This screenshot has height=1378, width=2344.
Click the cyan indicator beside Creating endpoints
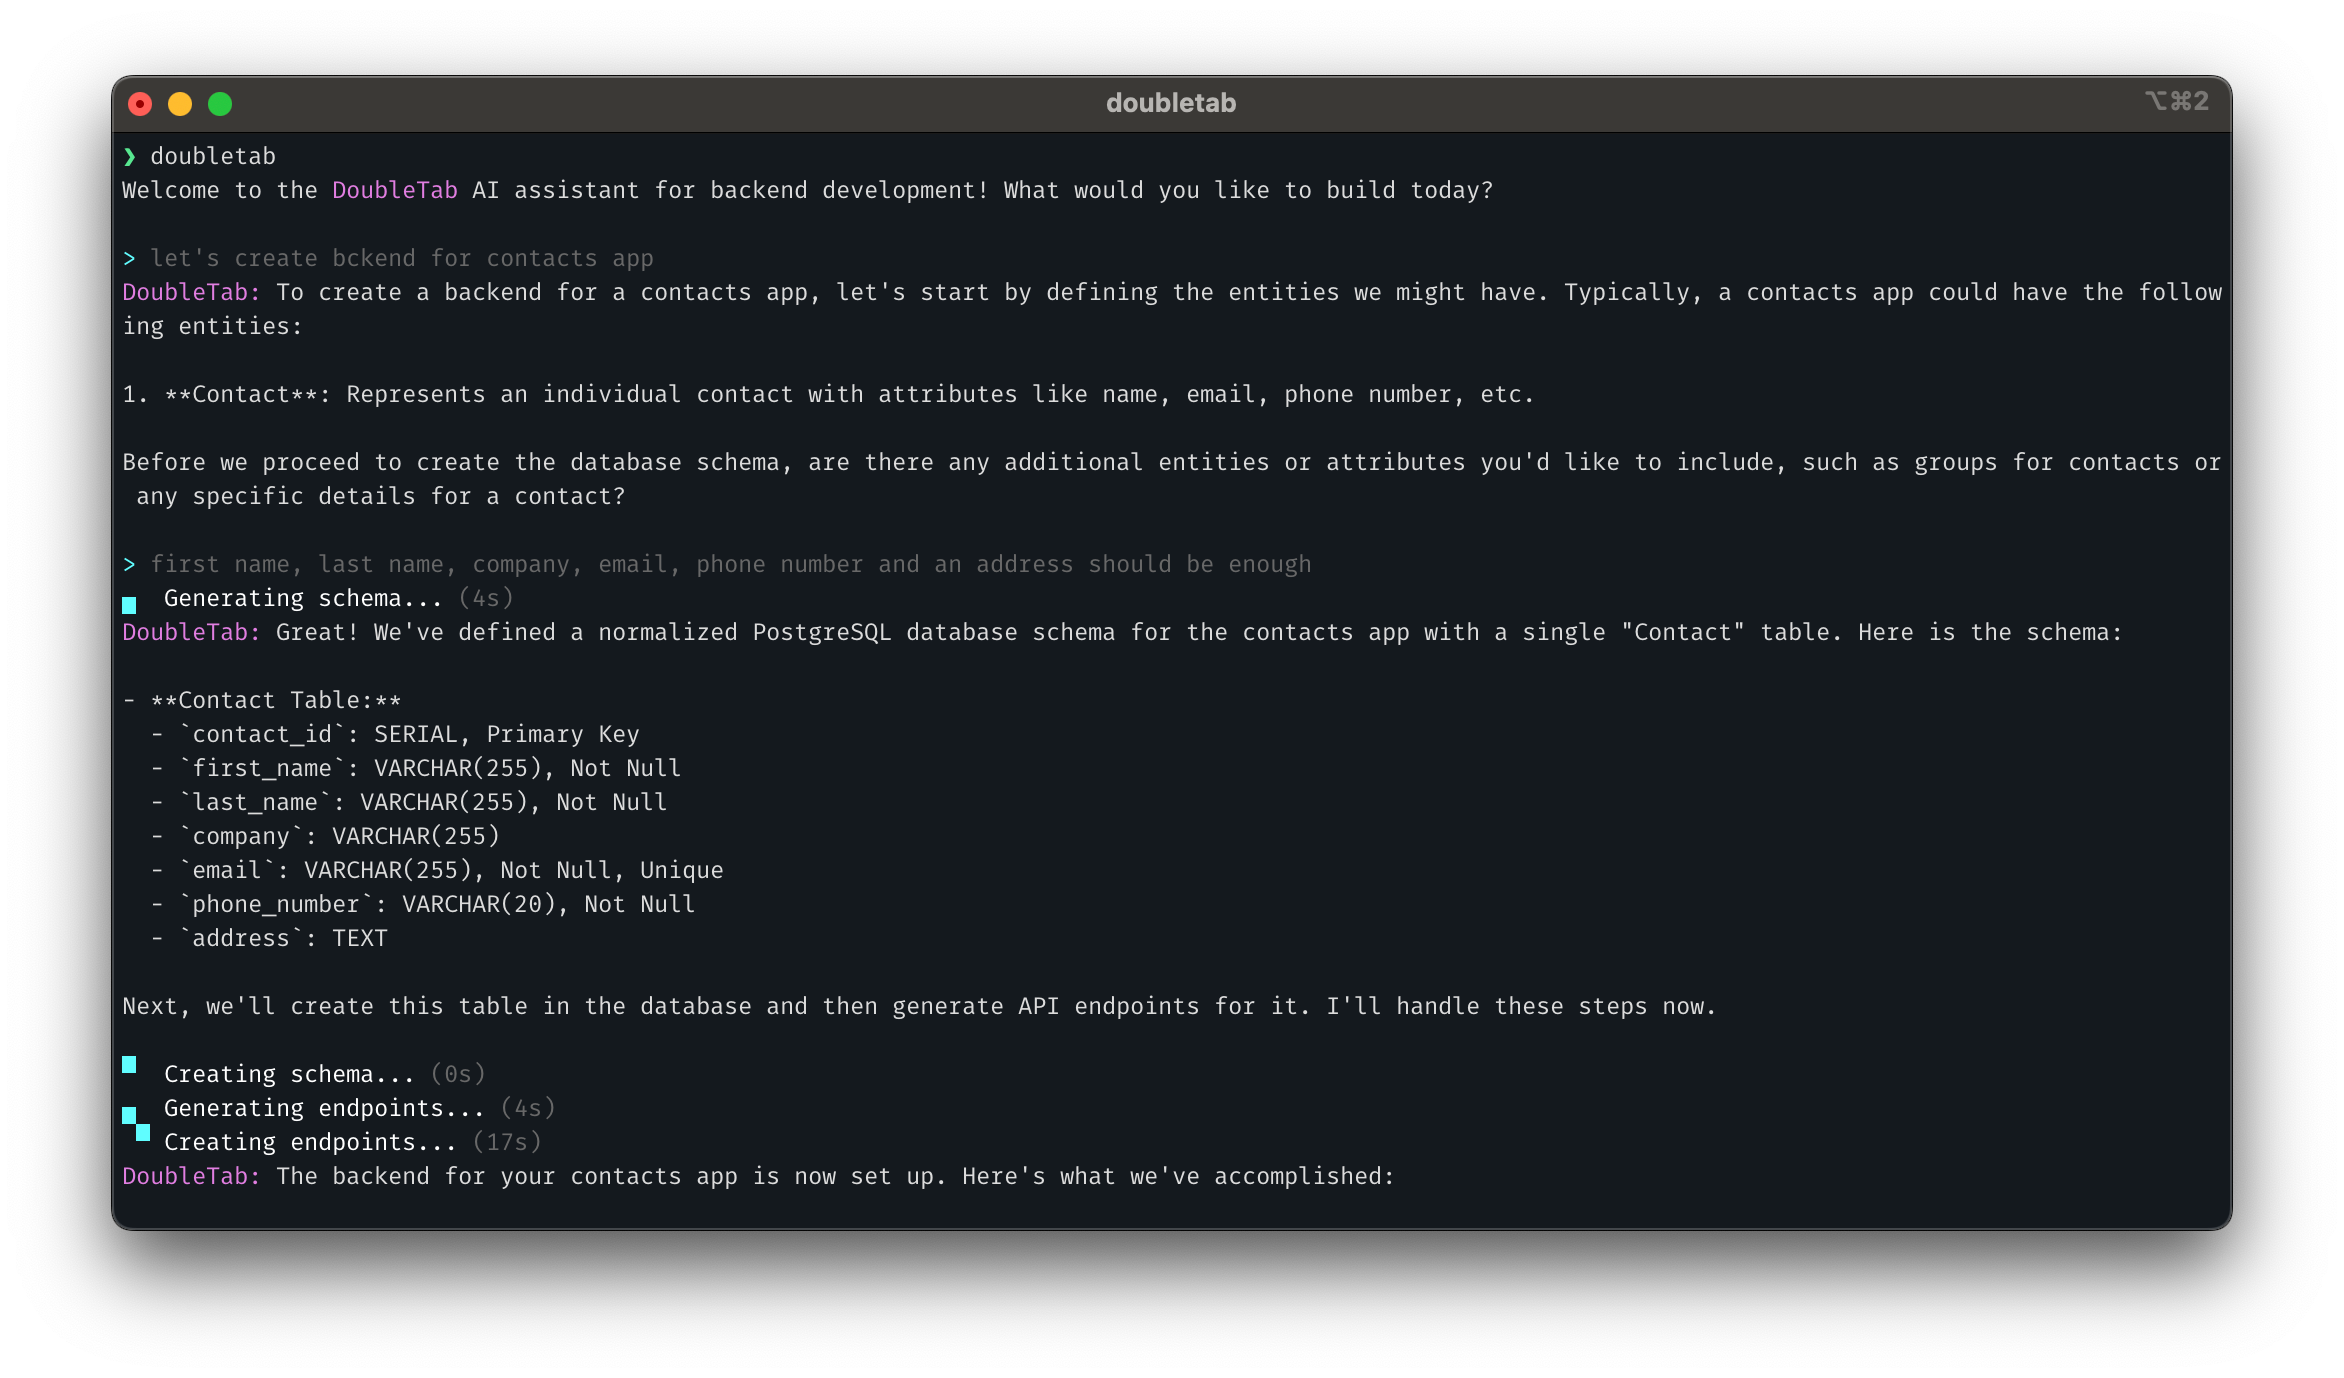pos(143,1136)
